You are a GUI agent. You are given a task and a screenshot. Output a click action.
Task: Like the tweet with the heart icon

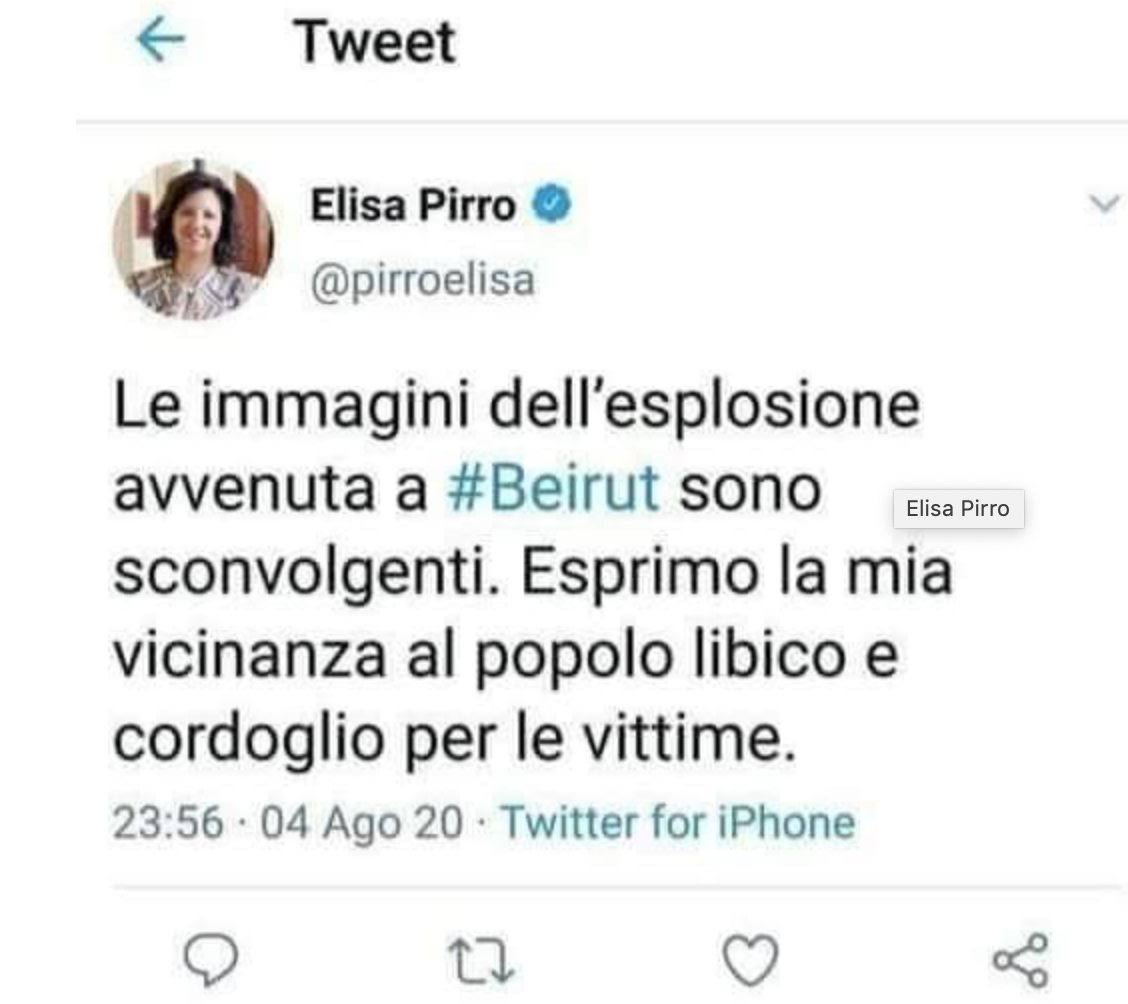point(750,959)
